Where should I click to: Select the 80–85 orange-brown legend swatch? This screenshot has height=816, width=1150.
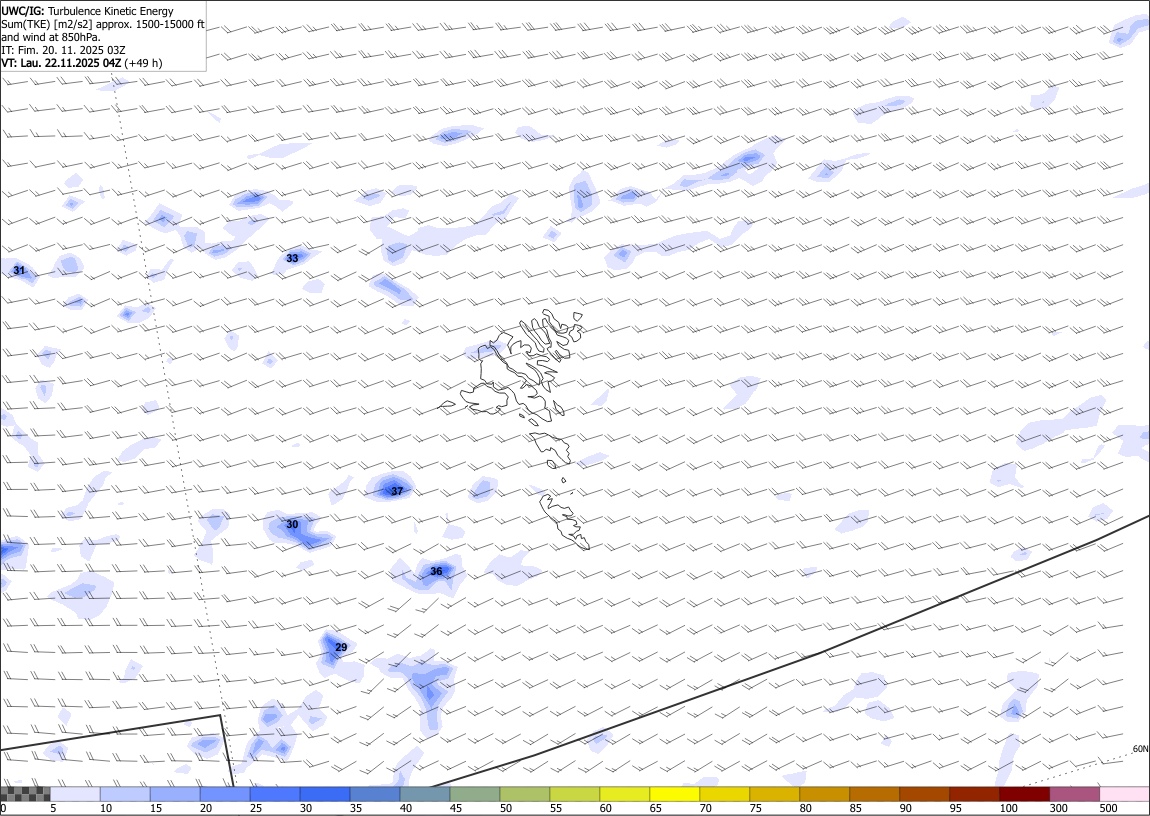(824, 794)
